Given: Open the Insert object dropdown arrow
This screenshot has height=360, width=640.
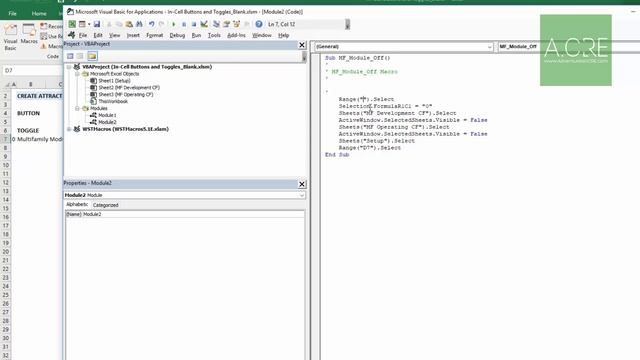Looking at the screenshot, I should [x=89, y=24].
